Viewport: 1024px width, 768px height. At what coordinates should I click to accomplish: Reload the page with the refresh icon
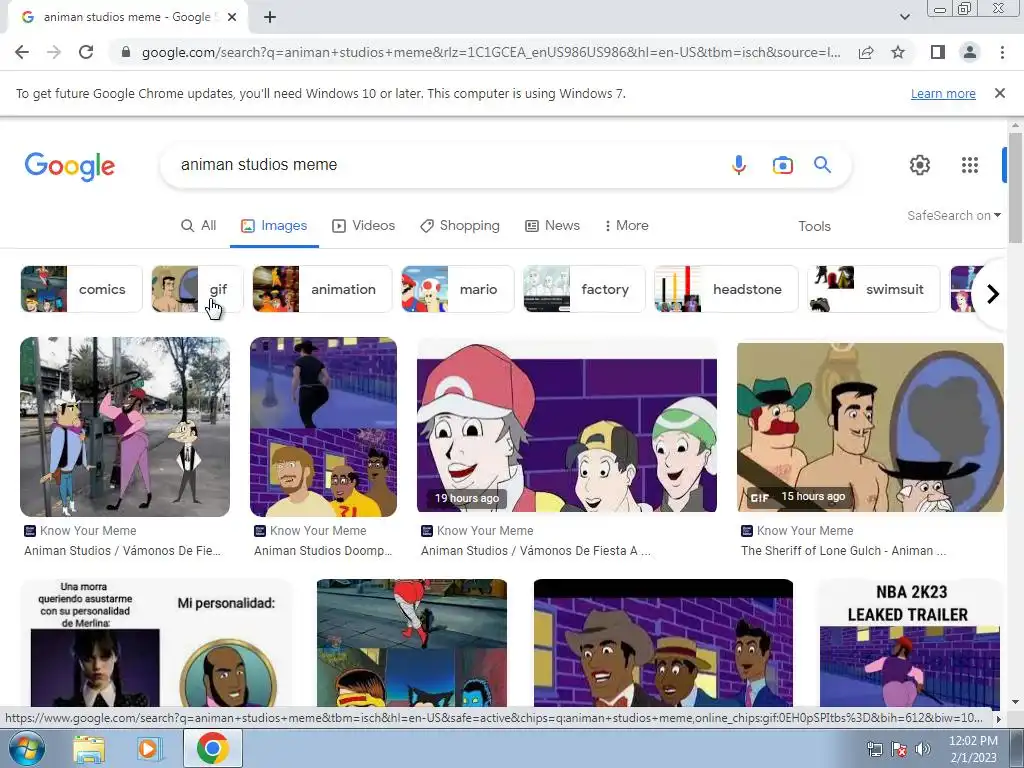[x=86, y=52]
